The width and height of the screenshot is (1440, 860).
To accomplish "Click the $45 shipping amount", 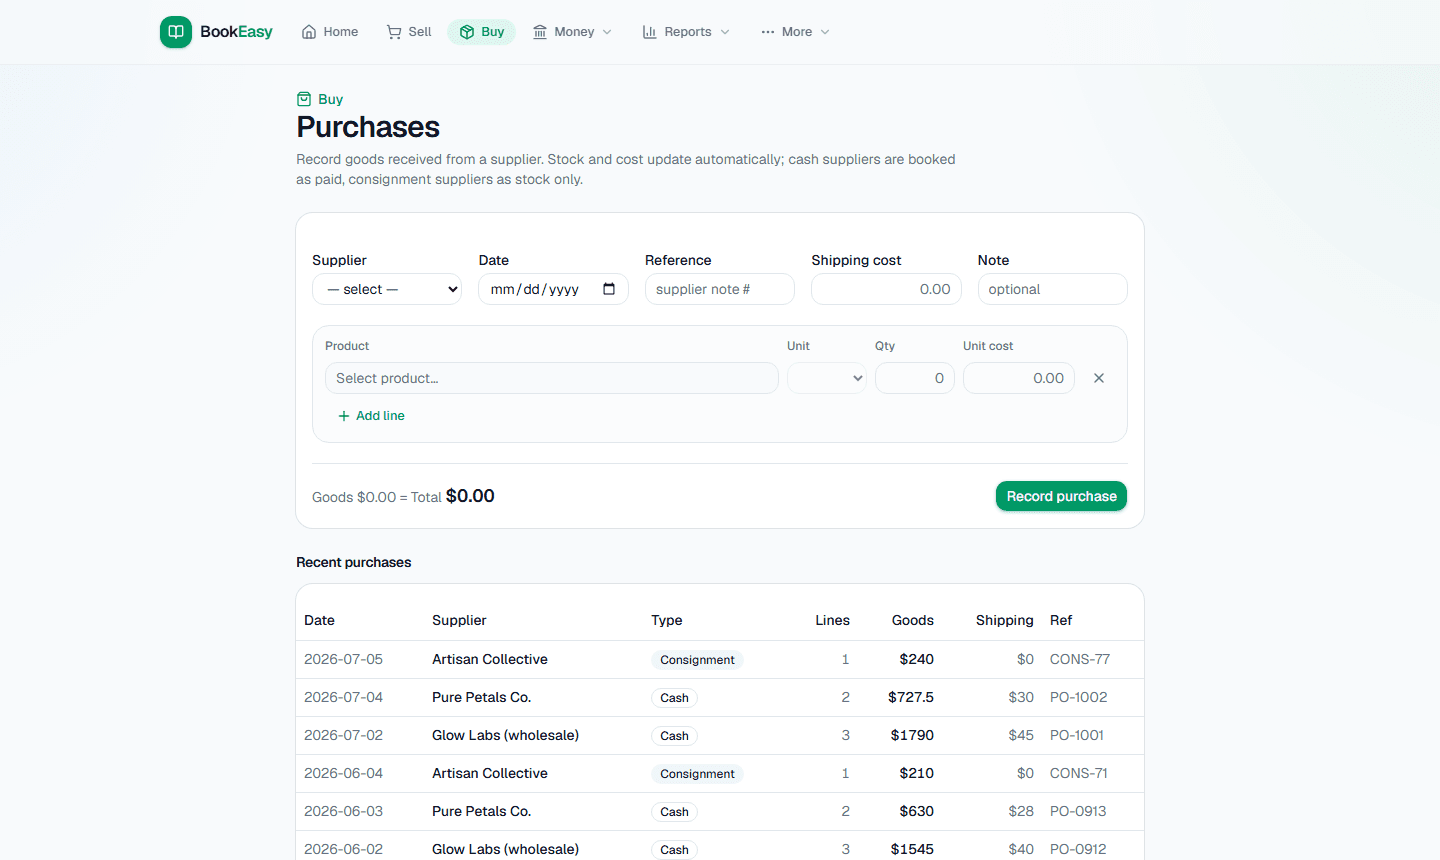I will [1021, 735].
